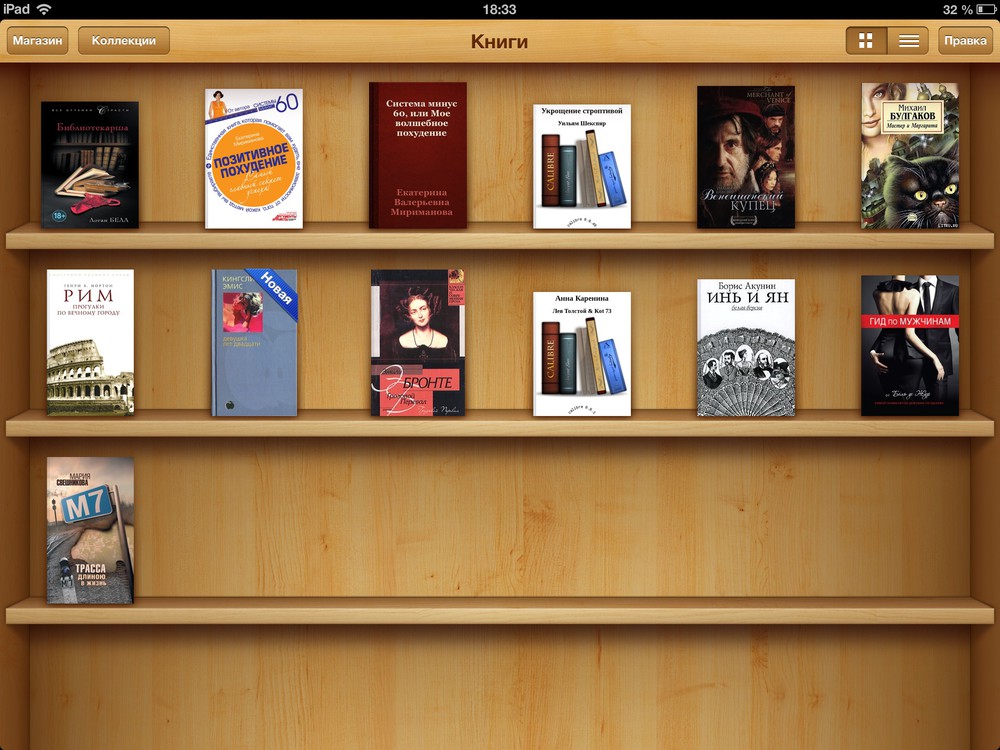1000x750 pixels.
Task: Open the Позитивное похудение book cover
Action: tap(254, 158)
